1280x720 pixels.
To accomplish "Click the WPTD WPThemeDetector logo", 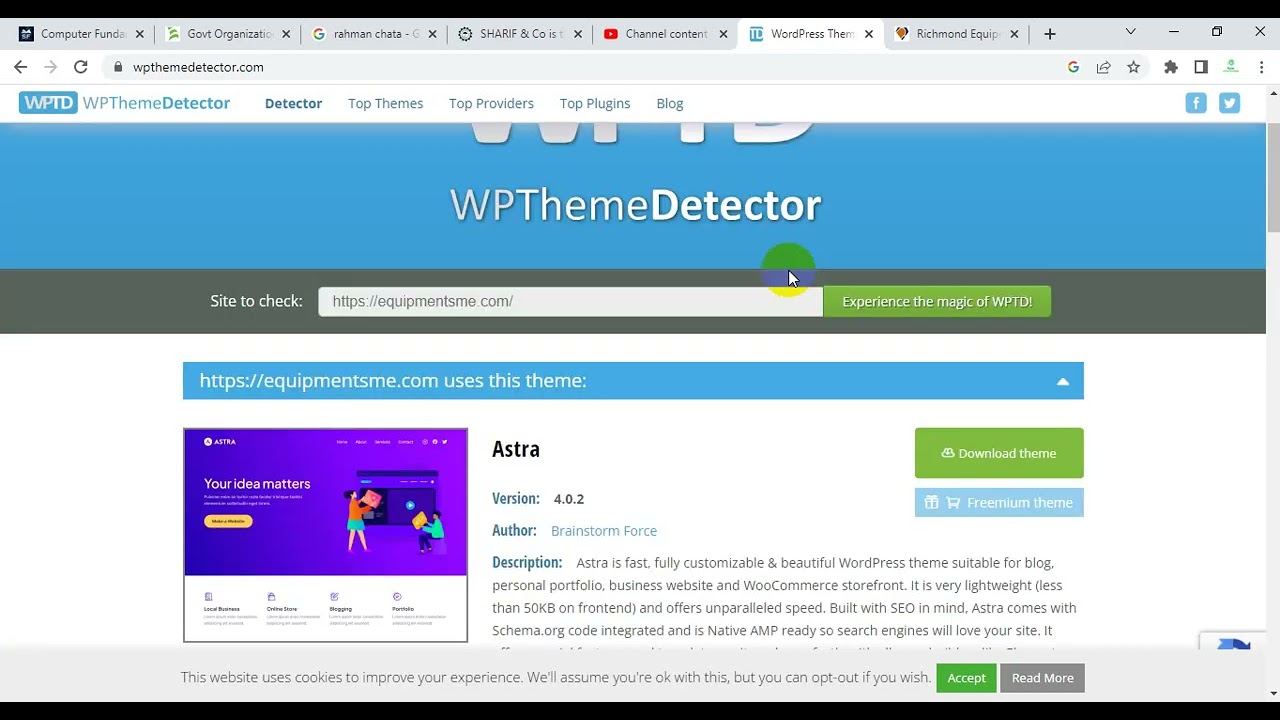I will click(x=124, y=103).
